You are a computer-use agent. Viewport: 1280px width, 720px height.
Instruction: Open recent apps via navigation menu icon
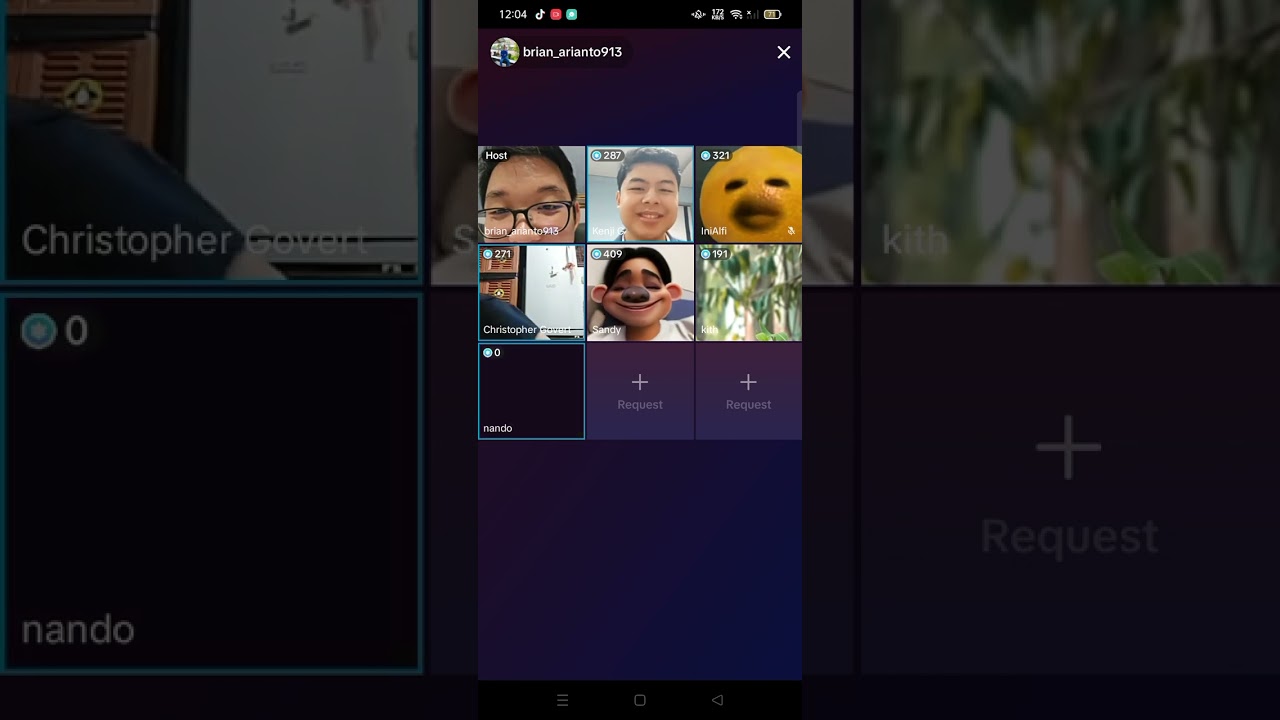click(562, 700)
